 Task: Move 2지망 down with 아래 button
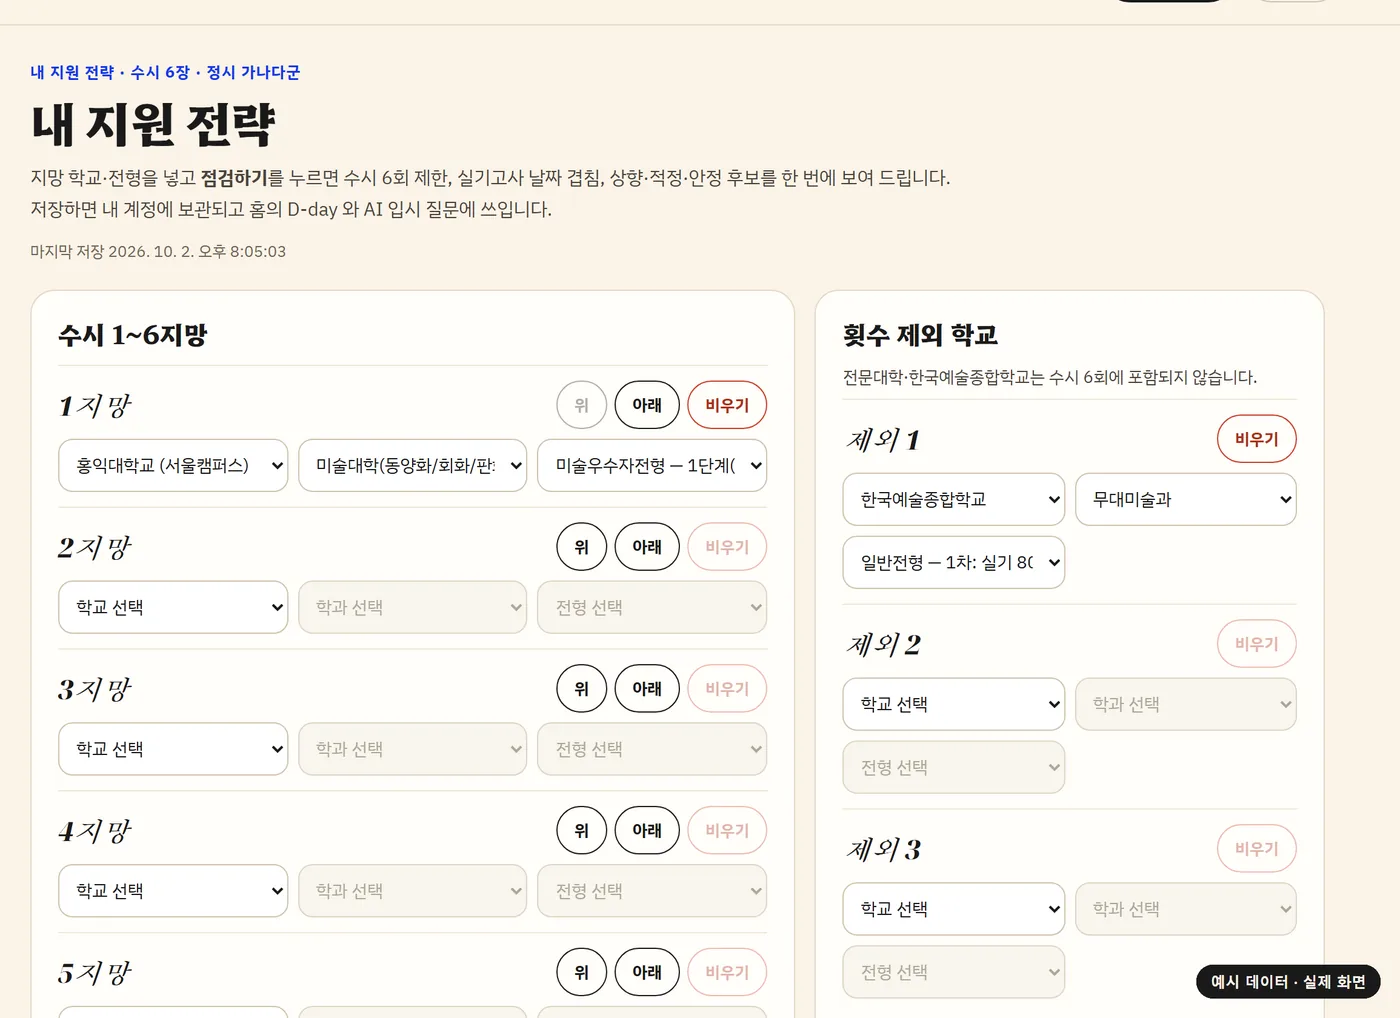[x=647, y=547]
